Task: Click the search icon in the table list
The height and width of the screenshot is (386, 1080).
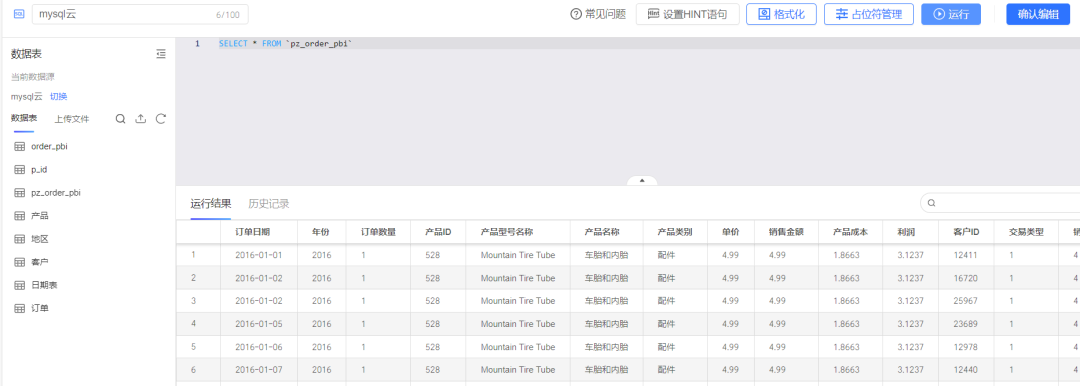Action: (x=120, y=119)
